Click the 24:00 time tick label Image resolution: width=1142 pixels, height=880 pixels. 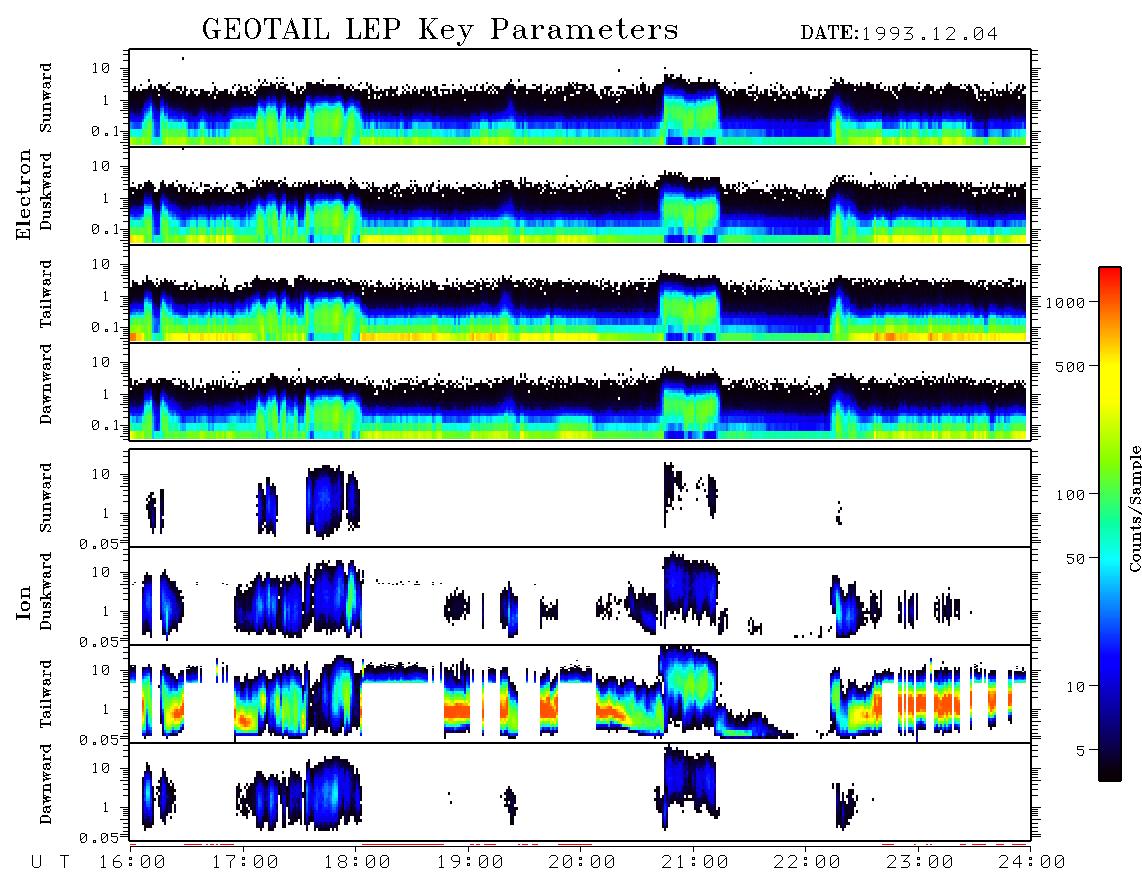point(1033,863)
